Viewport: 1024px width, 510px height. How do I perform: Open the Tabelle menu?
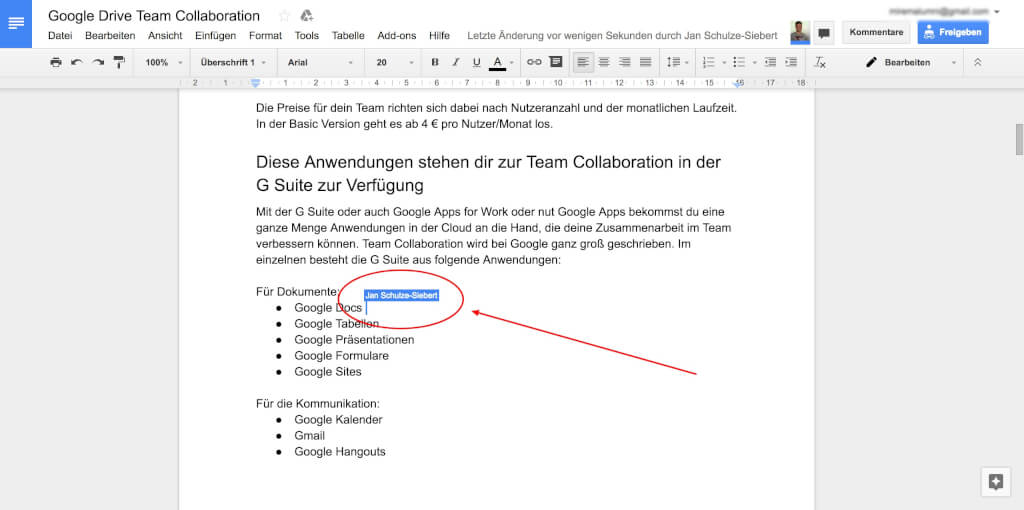[348, 36]
